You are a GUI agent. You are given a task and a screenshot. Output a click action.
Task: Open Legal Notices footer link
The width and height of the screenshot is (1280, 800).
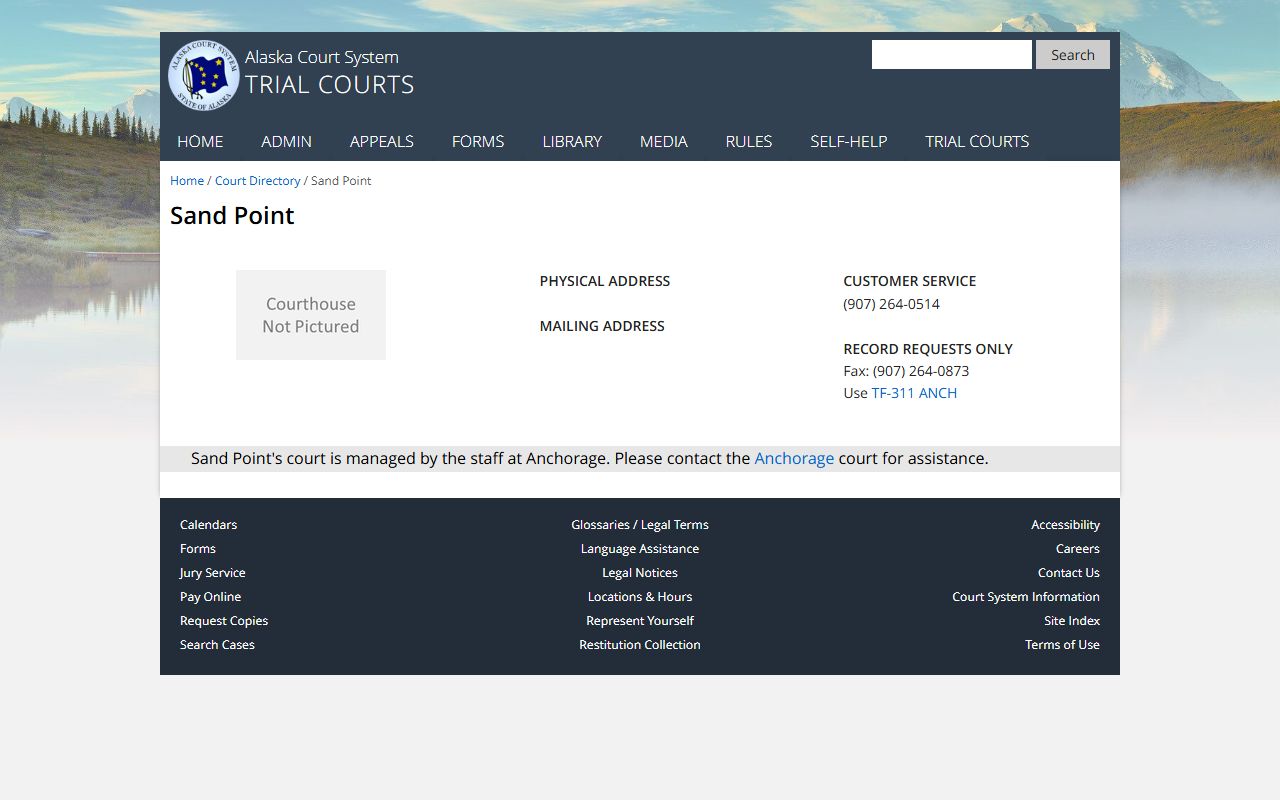coord(640,573)
